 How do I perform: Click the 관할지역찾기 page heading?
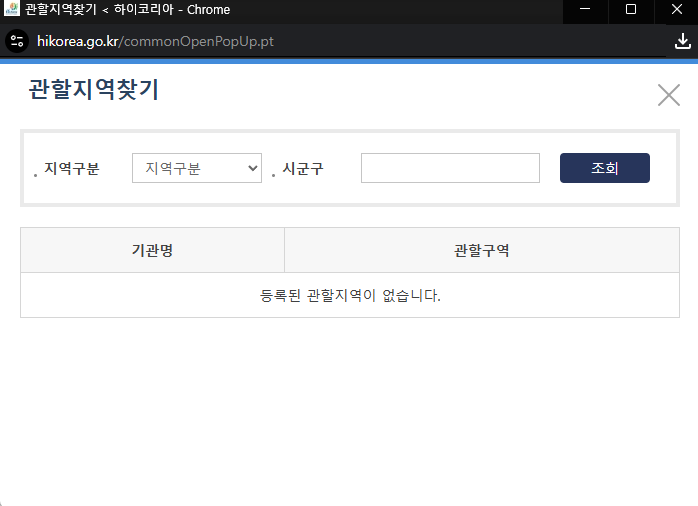pyautogui.click(x=93, y=89)
